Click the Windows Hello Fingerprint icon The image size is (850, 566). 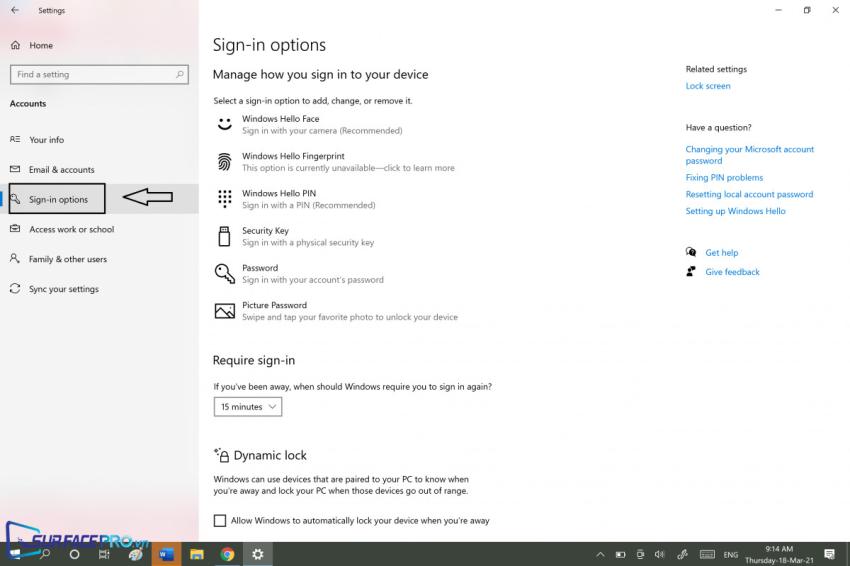[224, 162]
